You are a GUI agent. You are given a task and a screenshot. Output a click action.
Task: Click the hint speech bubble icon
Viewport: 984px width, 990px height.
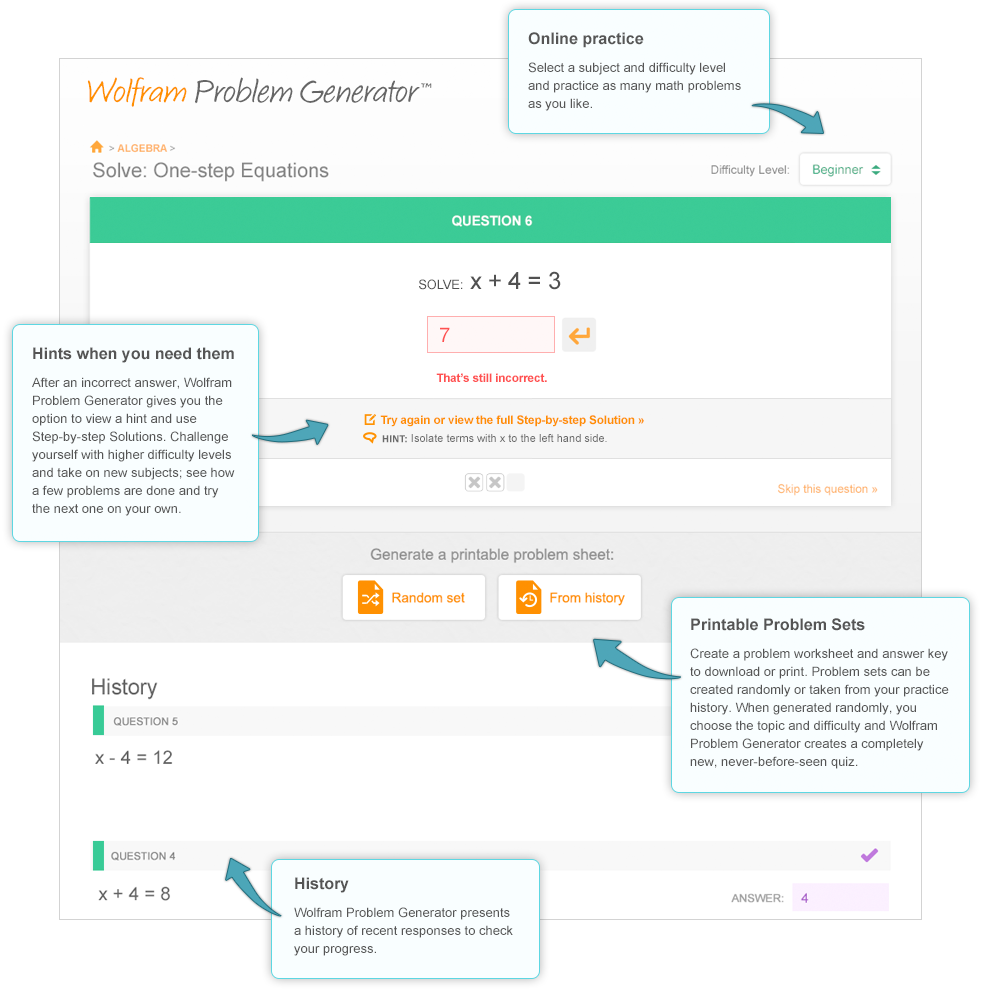pos(370,438)
